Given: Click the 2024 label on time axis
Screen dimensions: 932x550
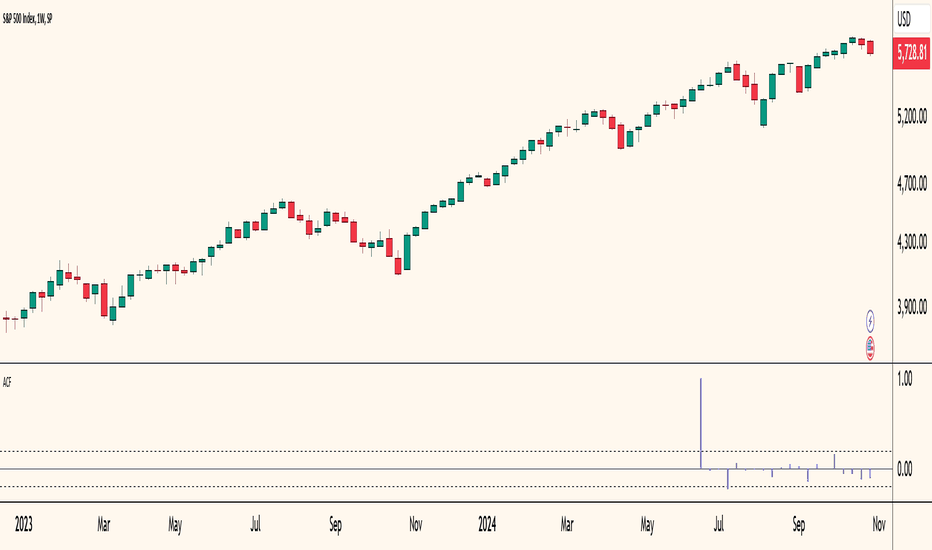Looking at the screenshot, I should 487,524.
